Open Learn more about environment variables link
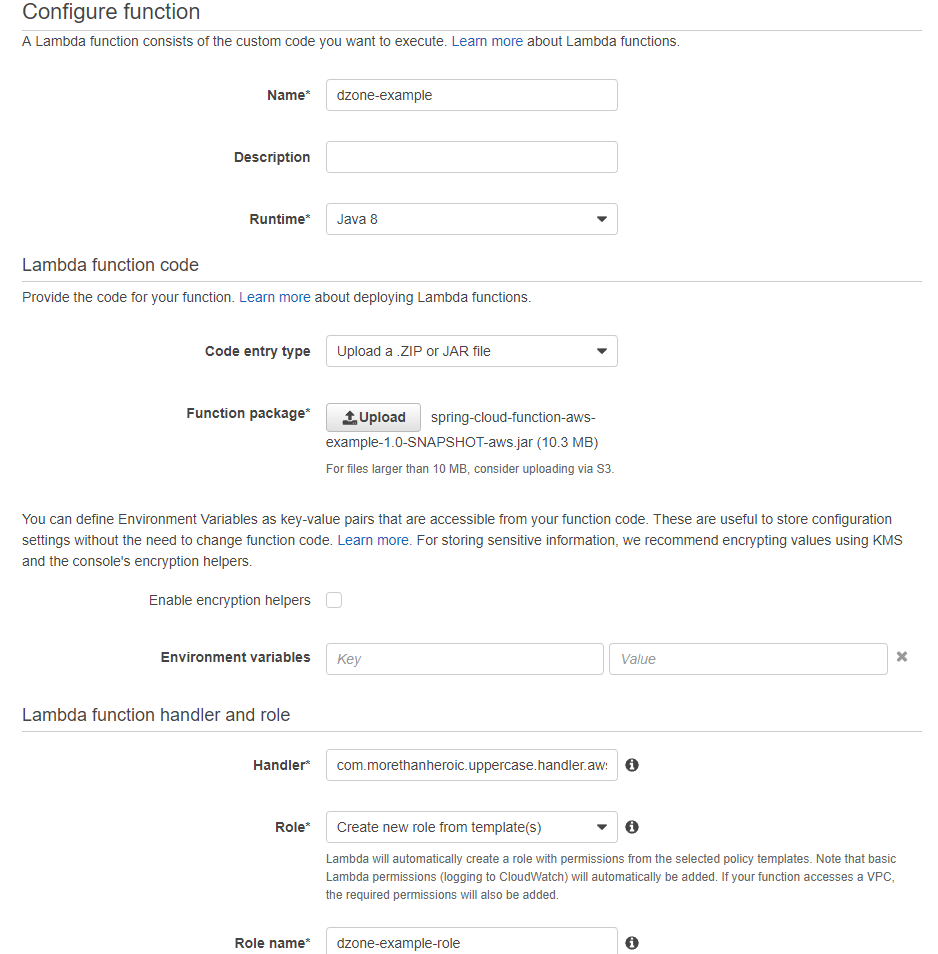The width and height of the screenshot is (938, 954). tap(373, 540)
